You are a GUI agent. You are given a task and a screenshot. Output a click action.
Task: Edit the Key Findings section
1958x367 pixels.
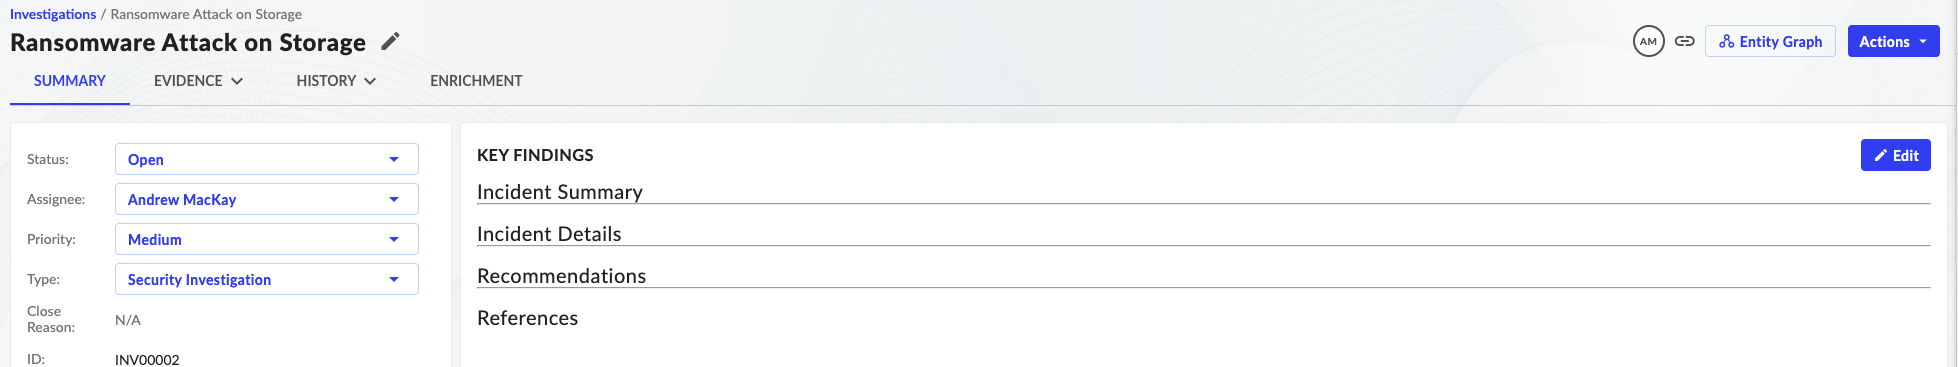tap(1895, 155)
